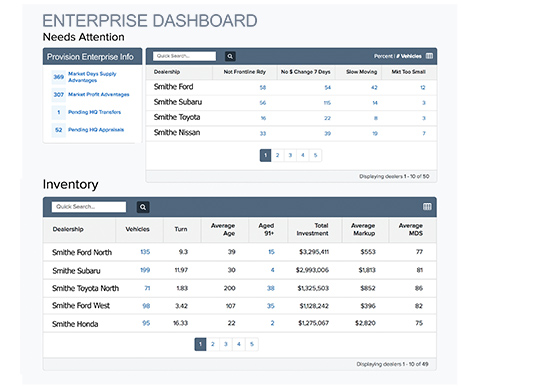Screen dimensions: 546x386
Task: Select page 1 in Inventory pagination
Action: (x=200, y=344)
